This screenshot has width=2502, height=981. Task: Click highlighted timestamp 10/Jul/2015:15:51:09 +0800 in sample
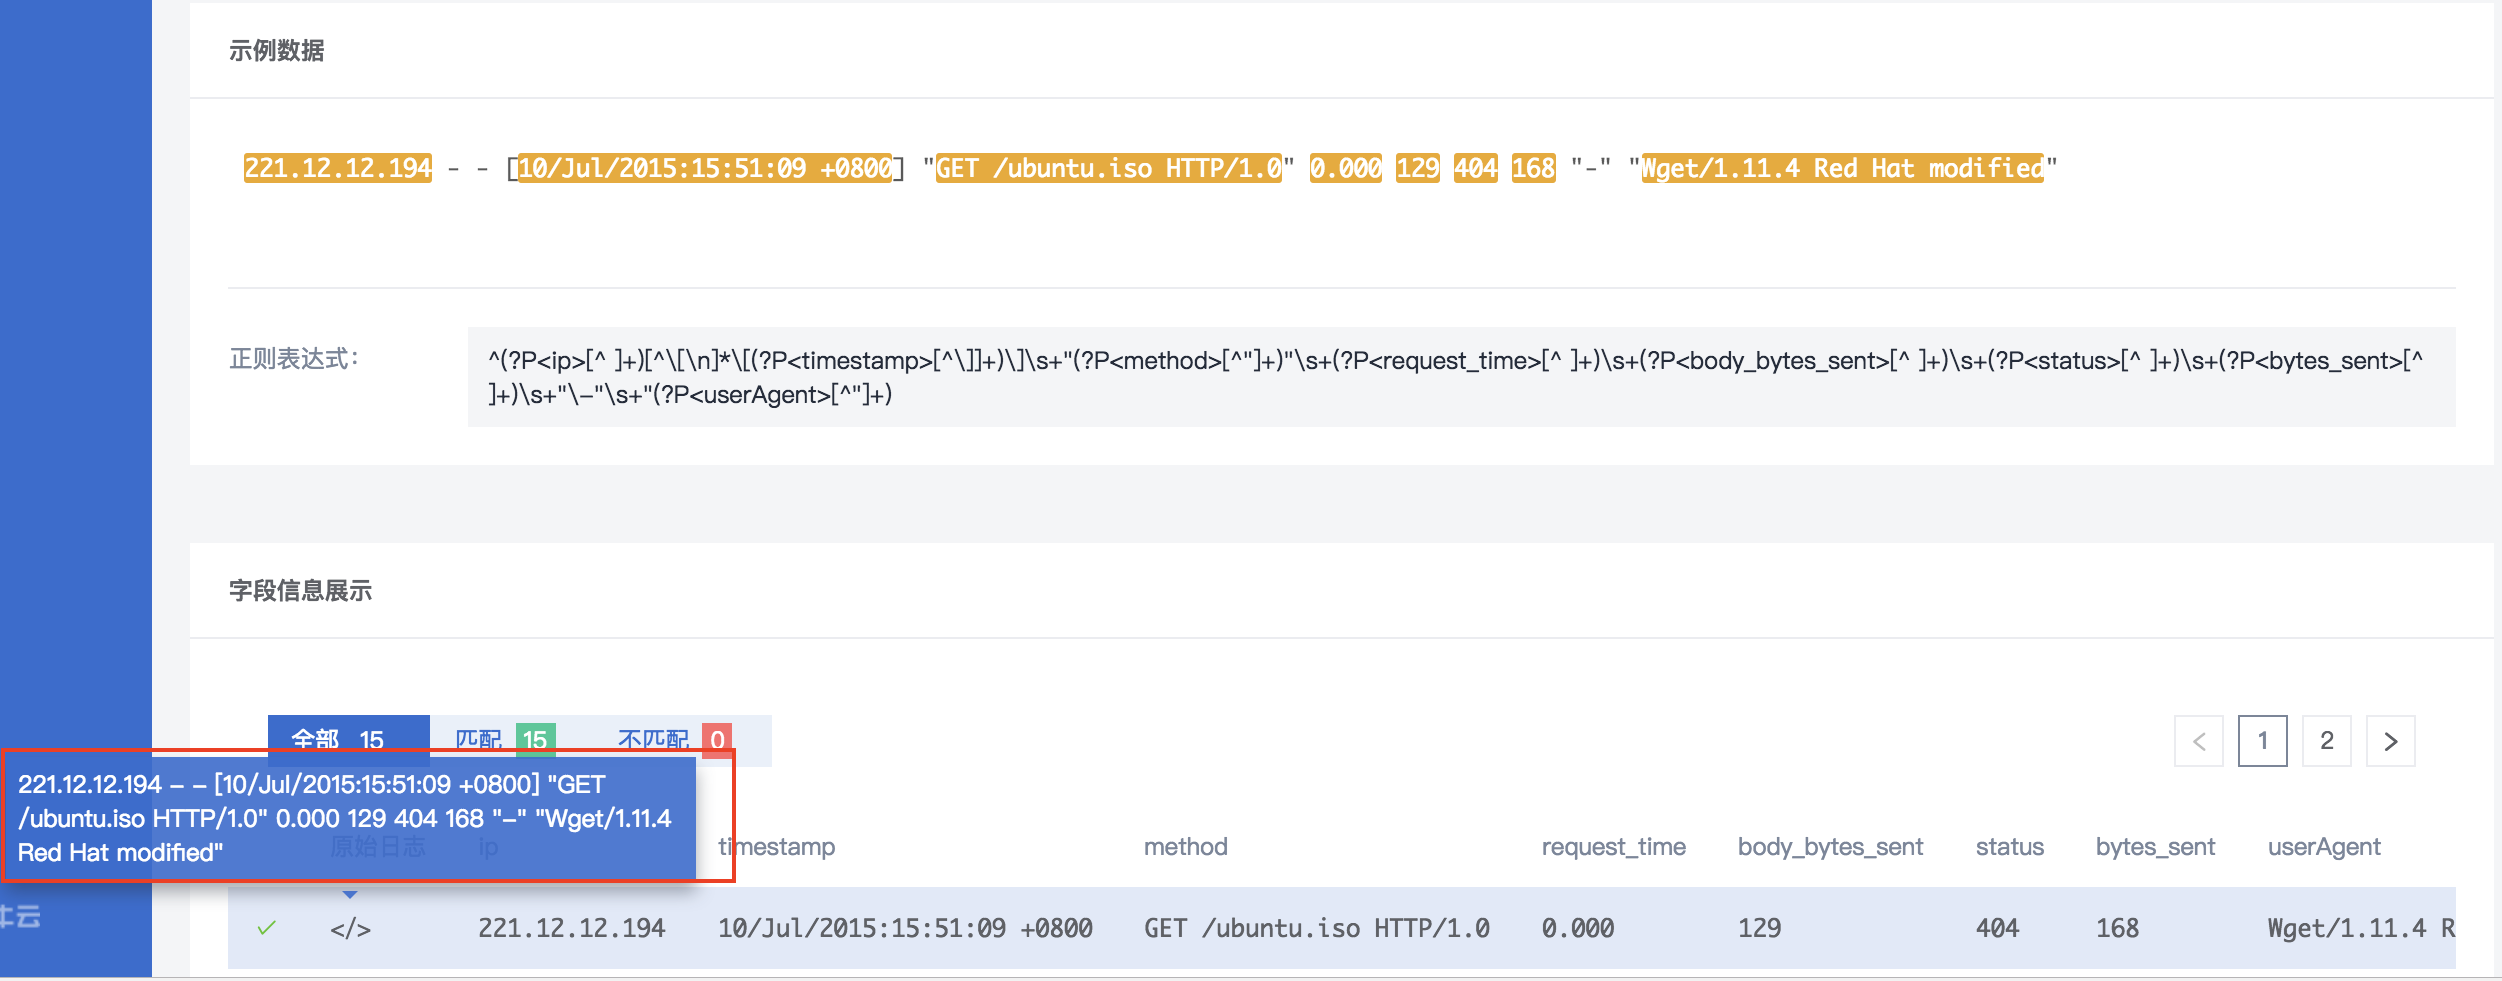[705, 168]
